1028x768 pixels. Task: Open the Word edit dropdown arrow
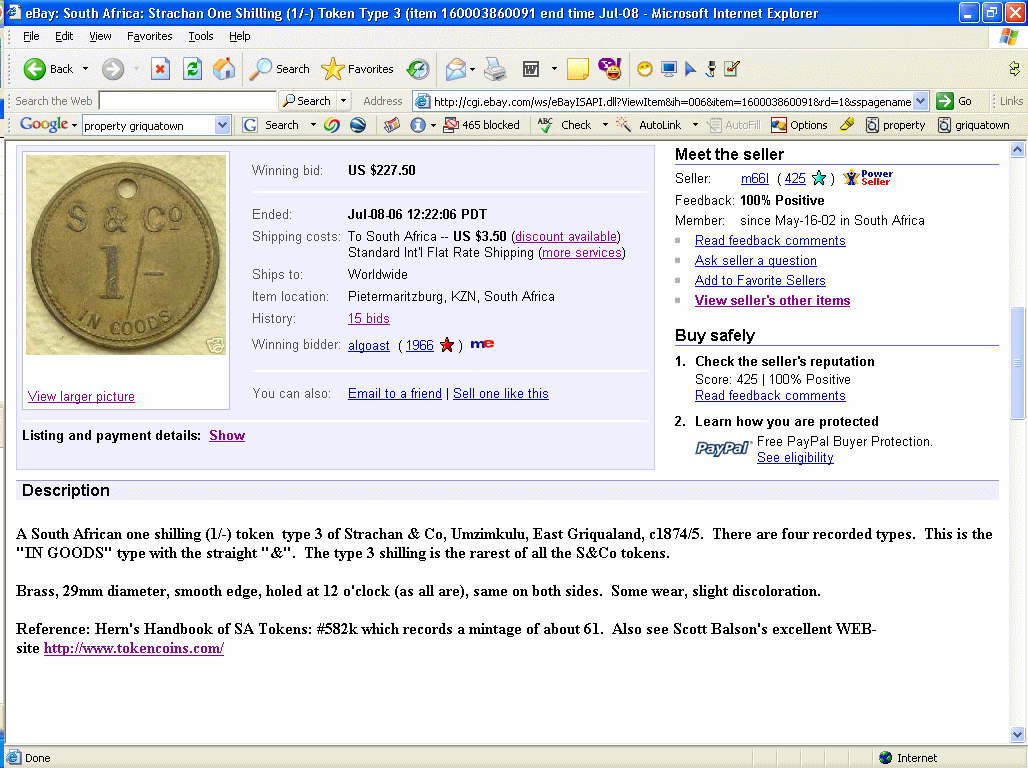click(x=554, y=69)
